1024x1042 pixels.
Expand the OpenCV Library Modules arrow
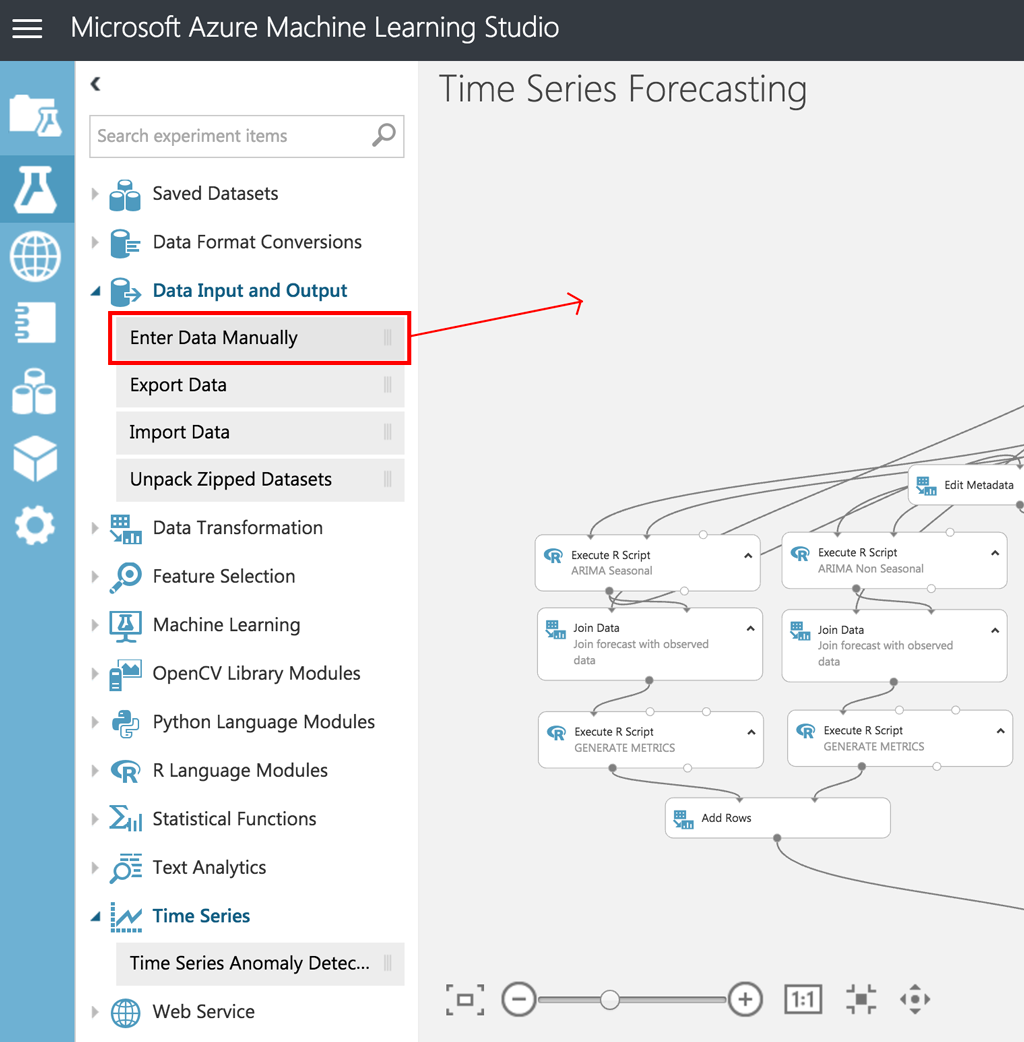[x=95, y=673]
